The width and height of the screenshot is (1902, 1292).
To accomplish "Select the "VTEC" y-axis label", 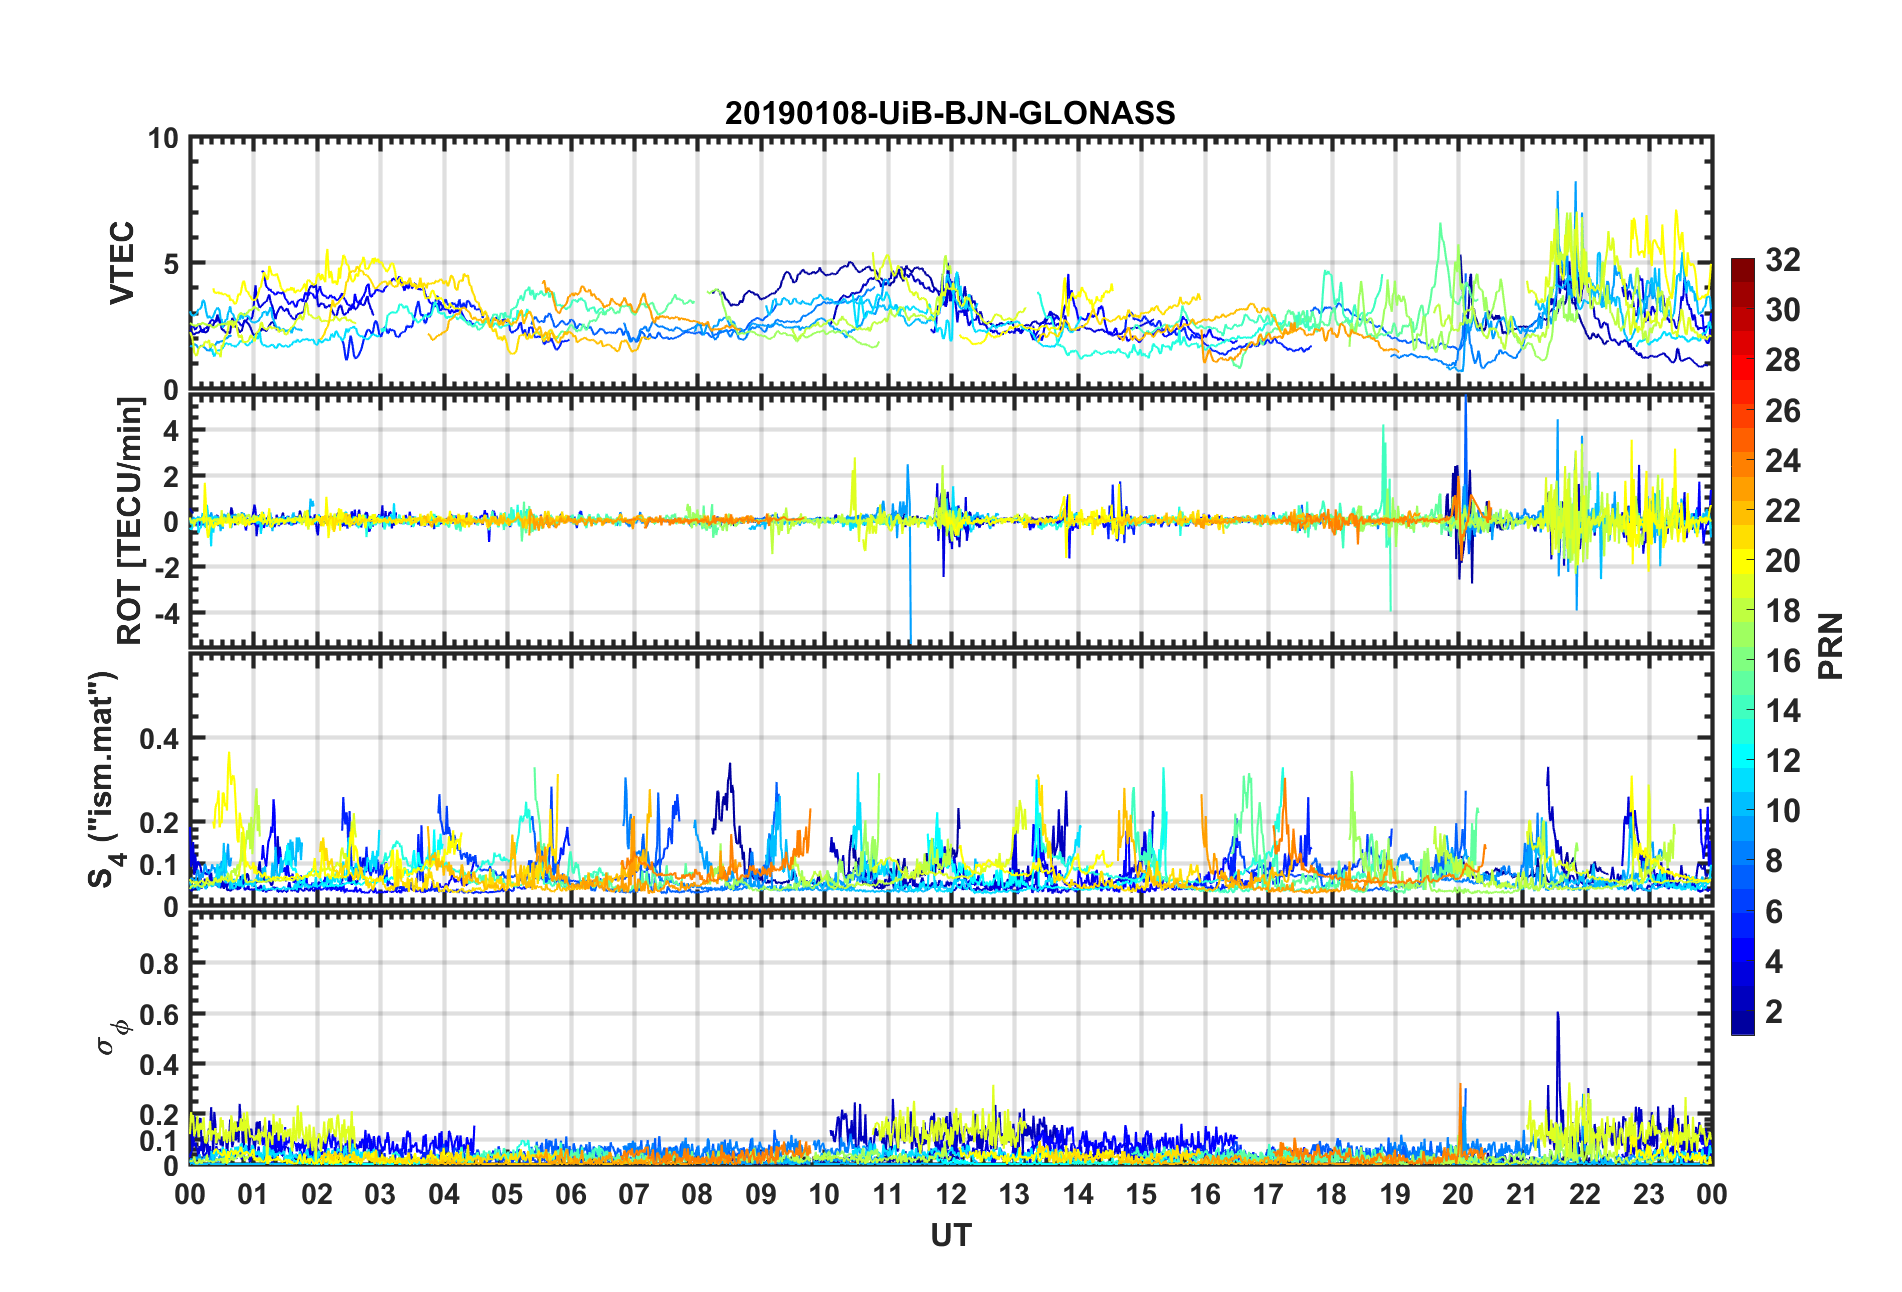I will (x=122, y=263).
